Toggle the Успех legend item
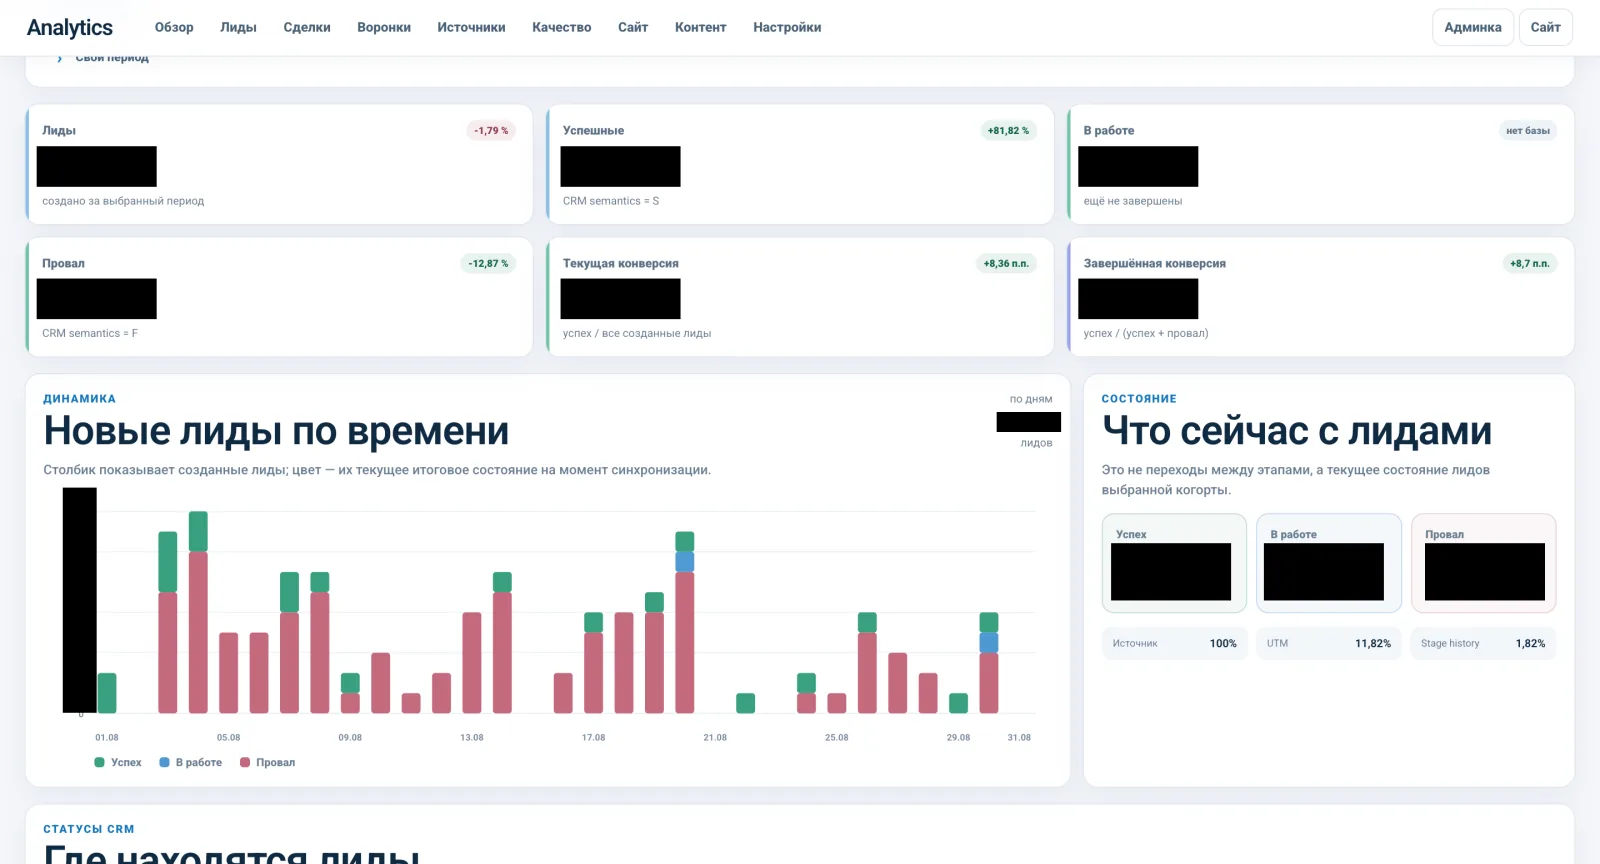1600x864 pixels. point(118,762)
